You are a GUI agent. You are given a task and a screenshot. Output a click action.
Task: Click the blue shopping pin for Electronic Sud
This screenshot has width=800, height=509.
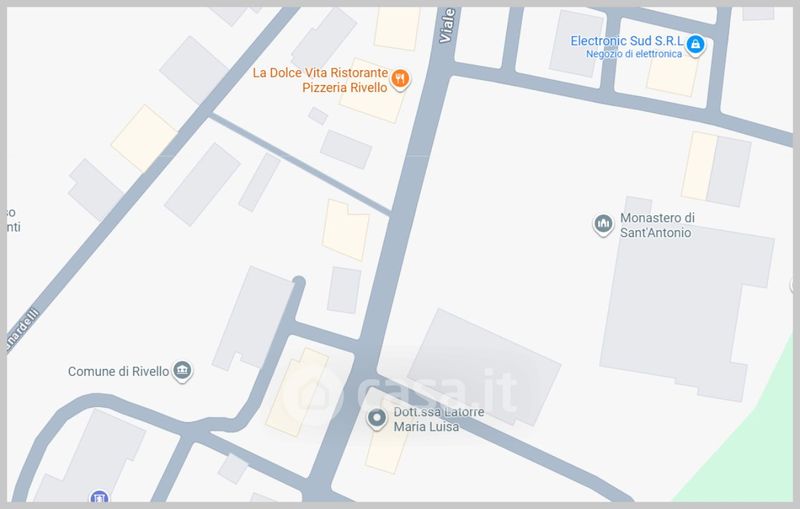695,45
